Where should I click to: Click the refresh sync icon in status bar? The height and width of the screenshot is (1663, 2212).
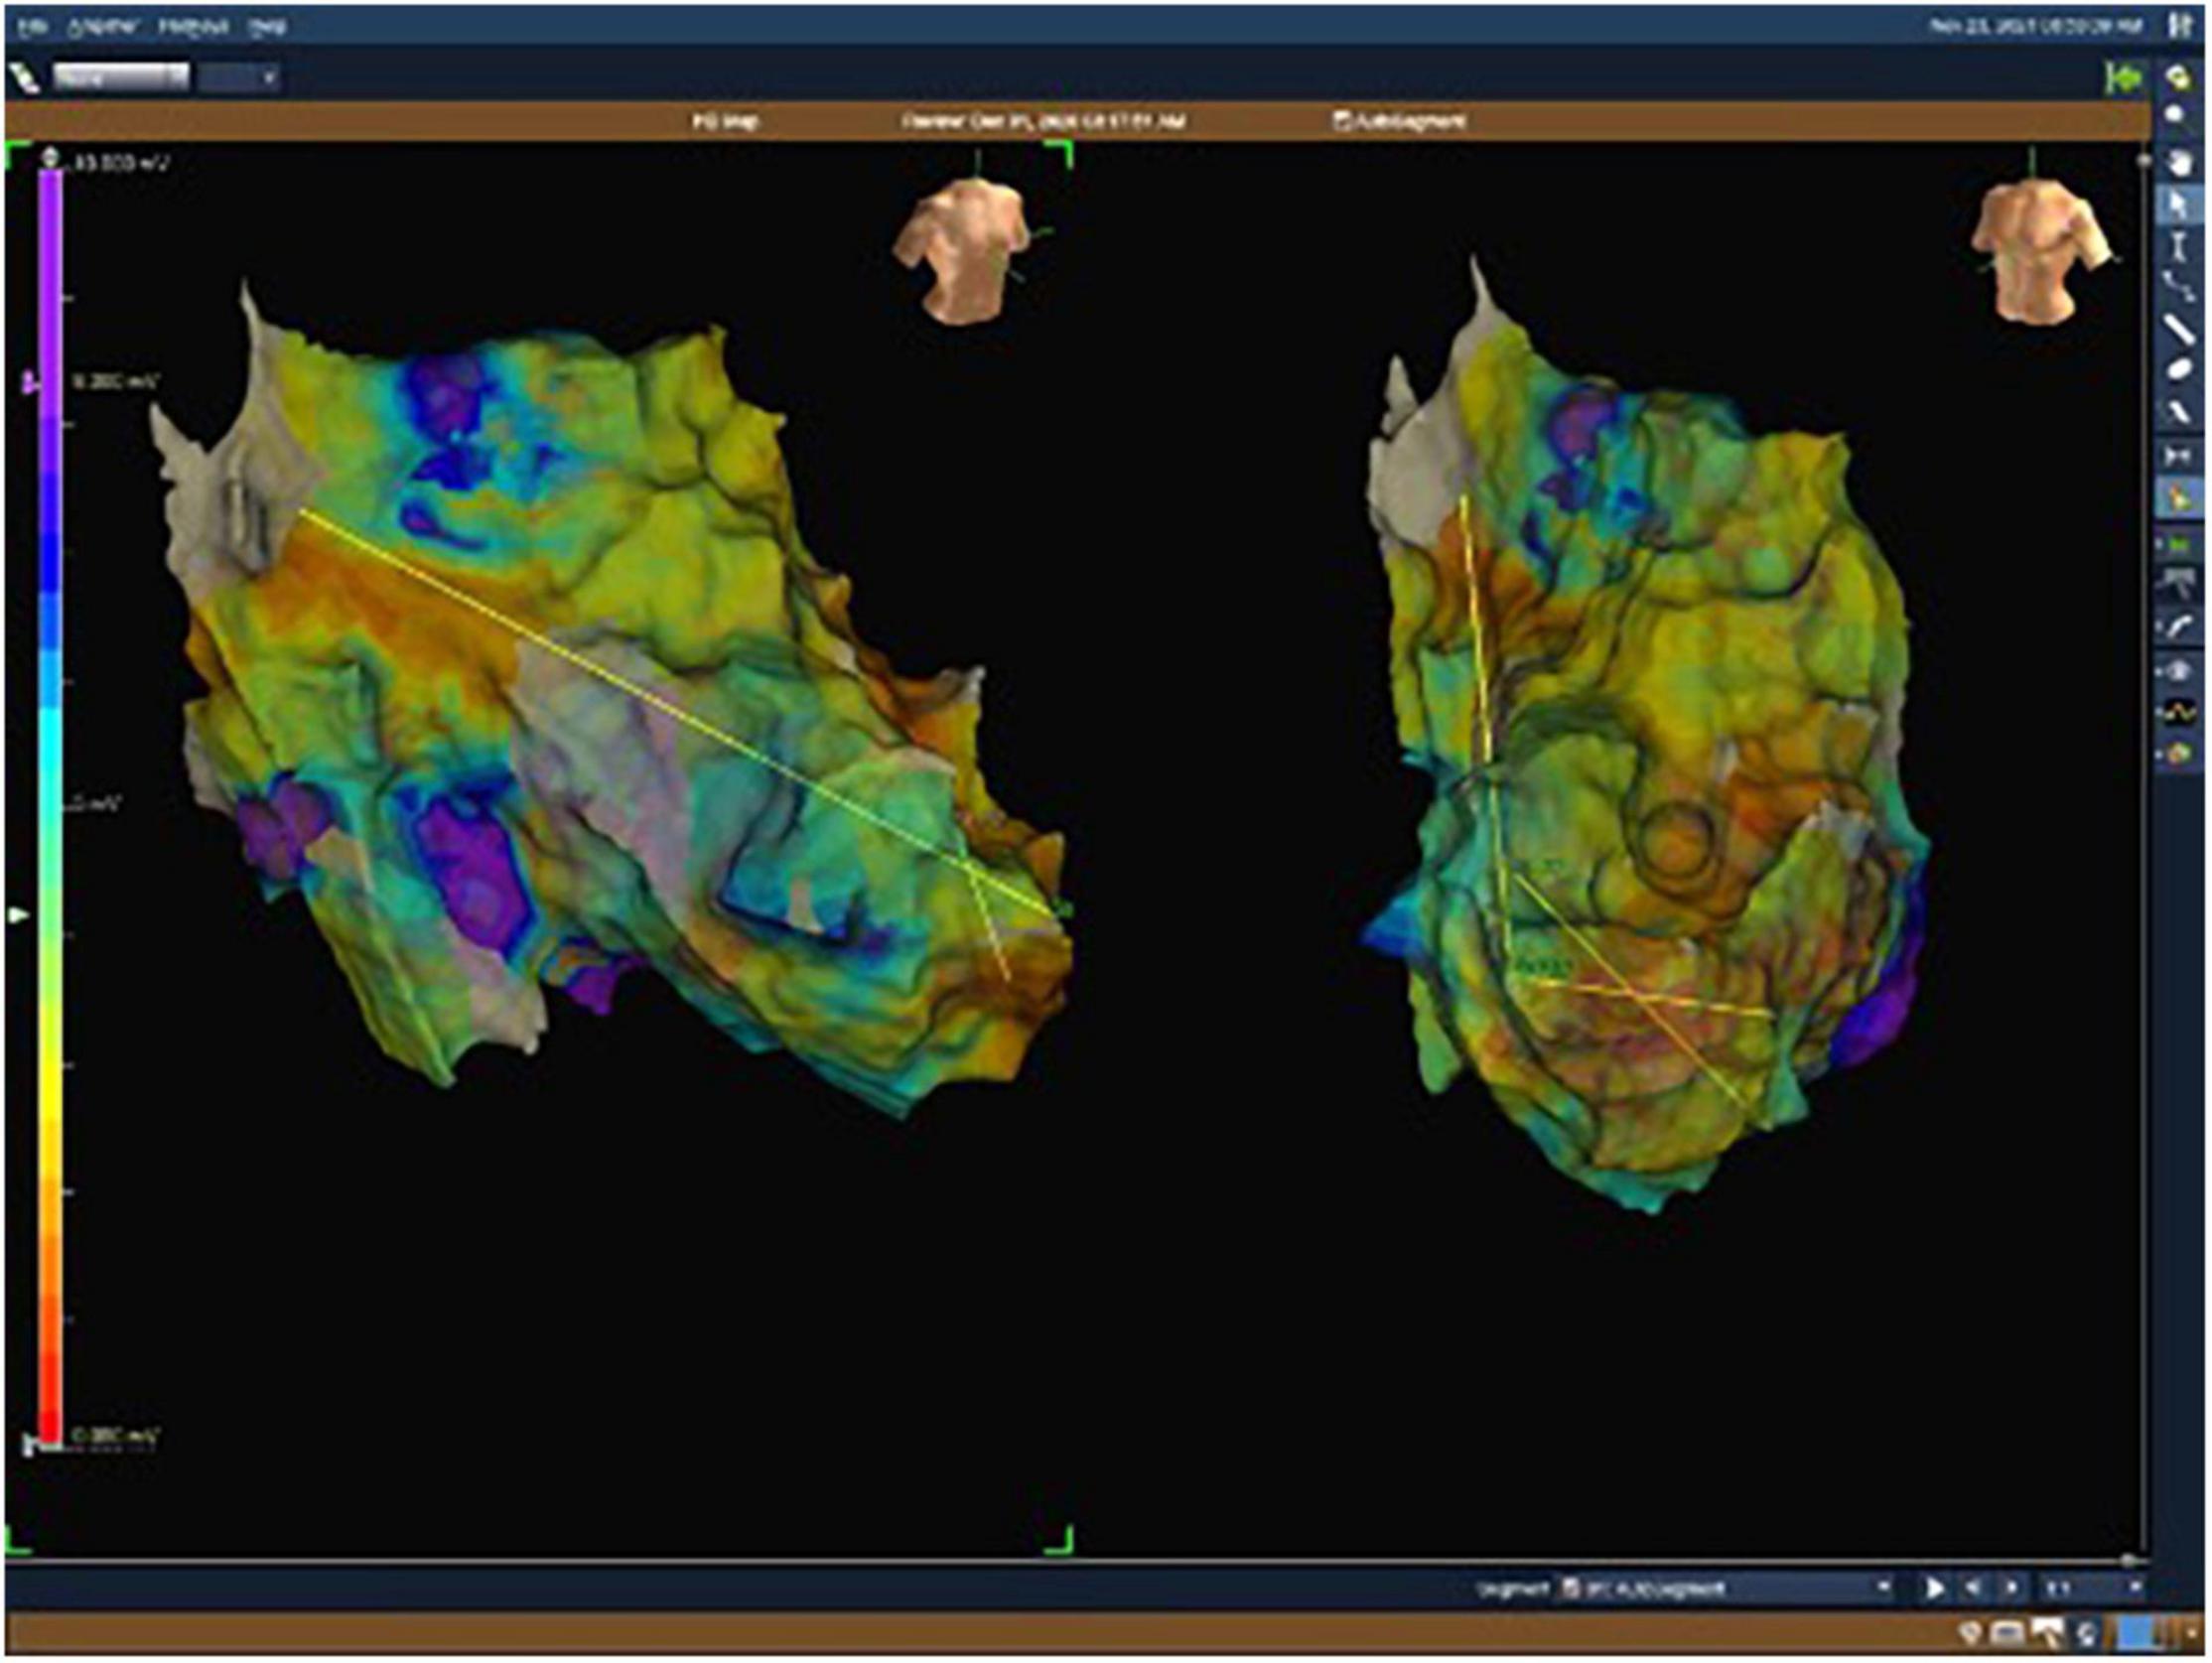pos(2087,1636)
